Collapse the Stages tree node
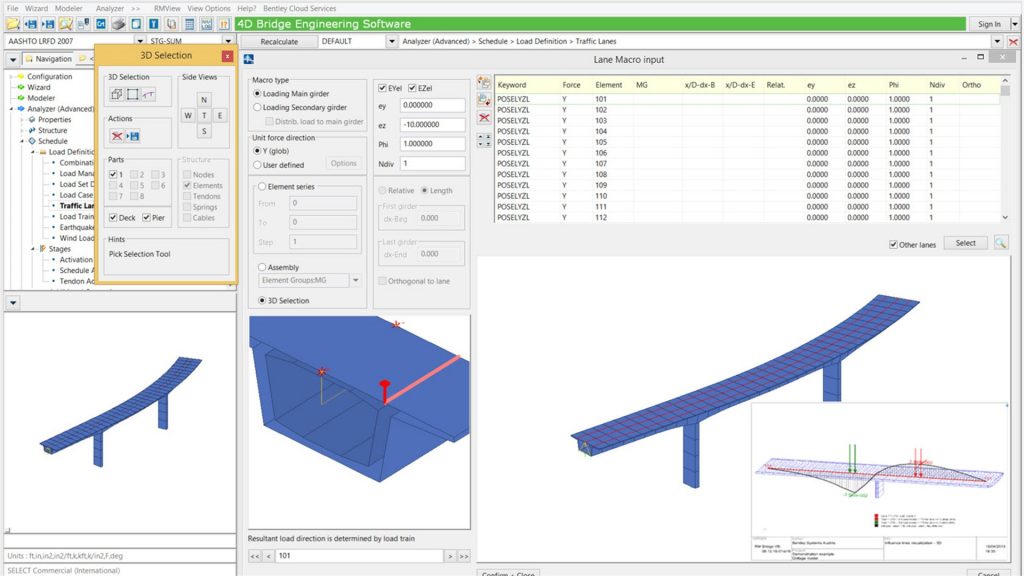The width and height of the screenshot is (1024, 576). 33,249
